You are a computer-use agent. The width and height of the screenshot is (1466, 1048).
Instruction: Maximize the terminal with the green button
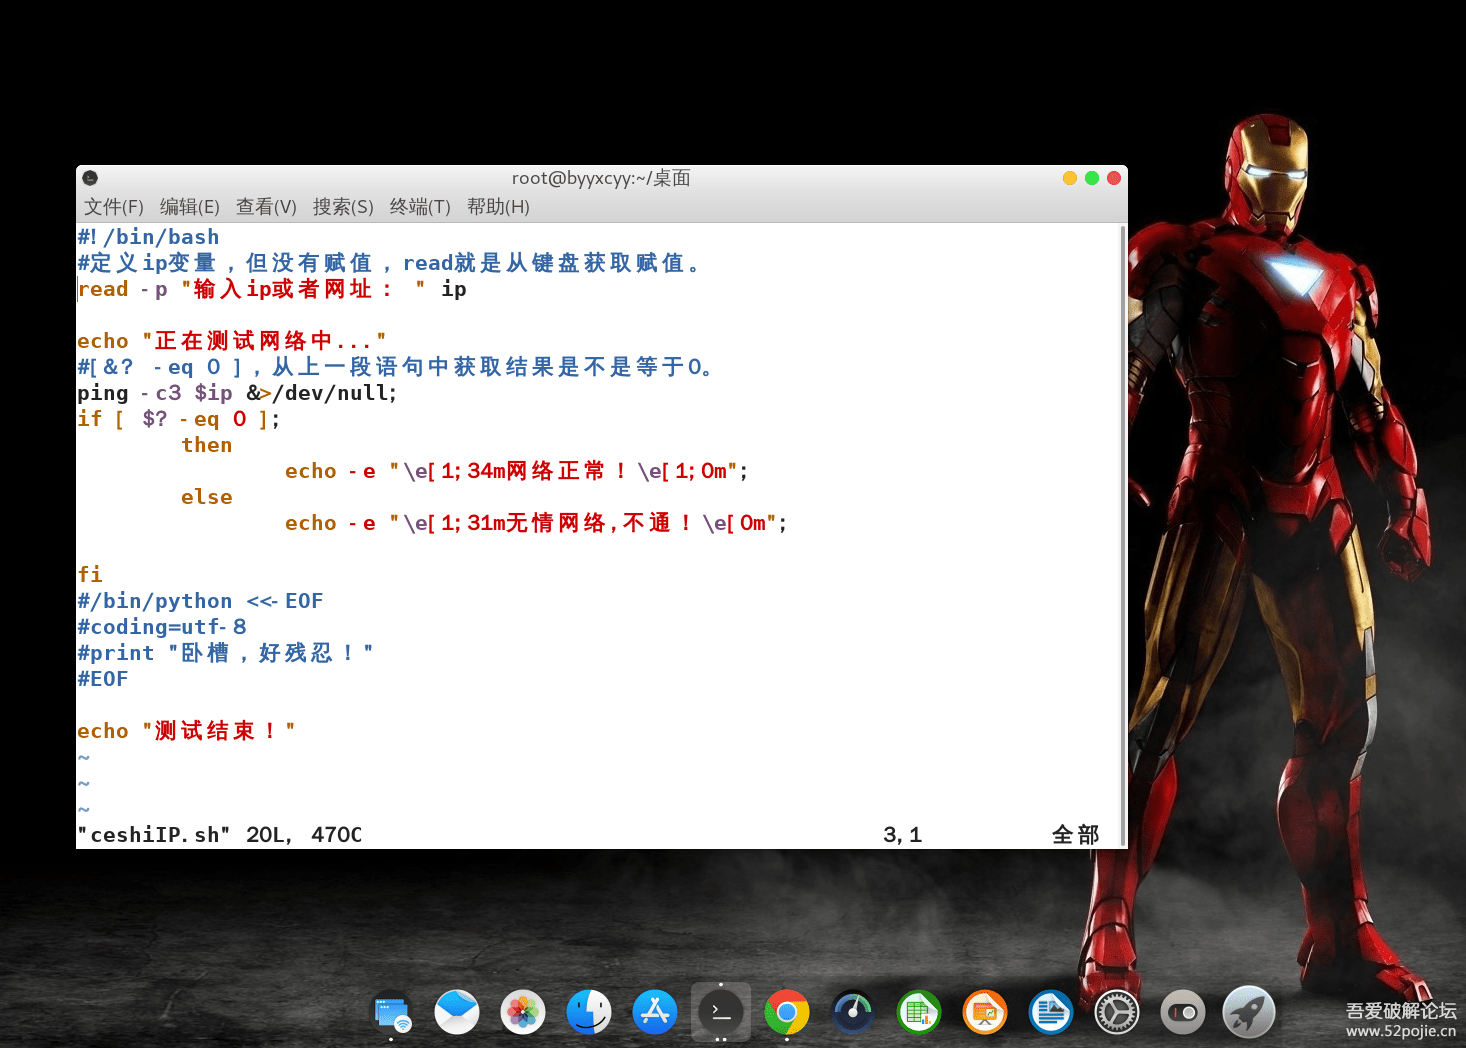pyautogui.click(x=1092, y=178)
